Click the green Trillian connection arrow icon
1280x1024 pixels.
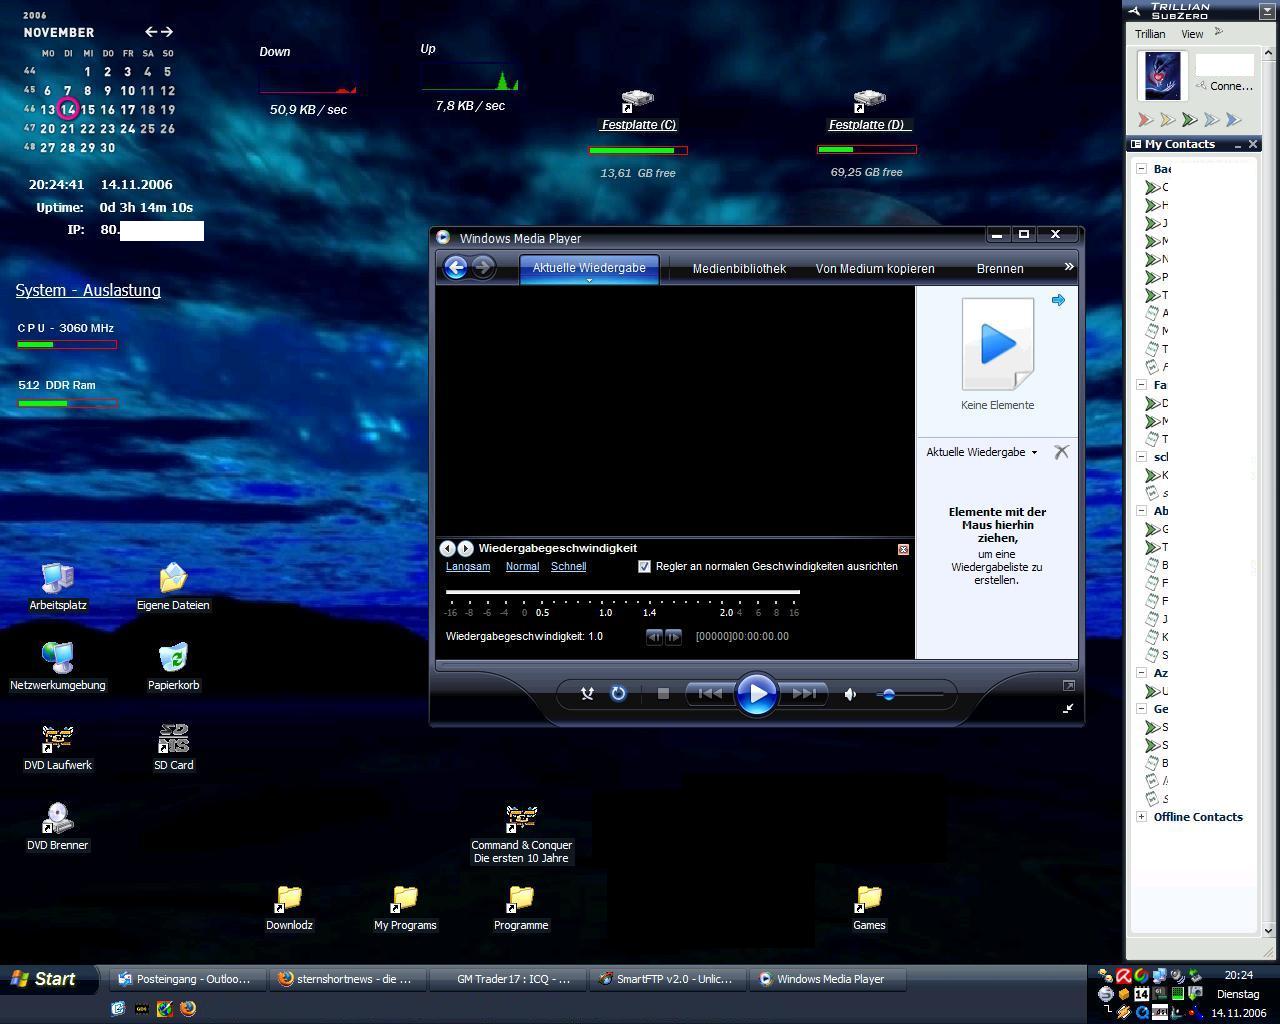point(1190,120)
